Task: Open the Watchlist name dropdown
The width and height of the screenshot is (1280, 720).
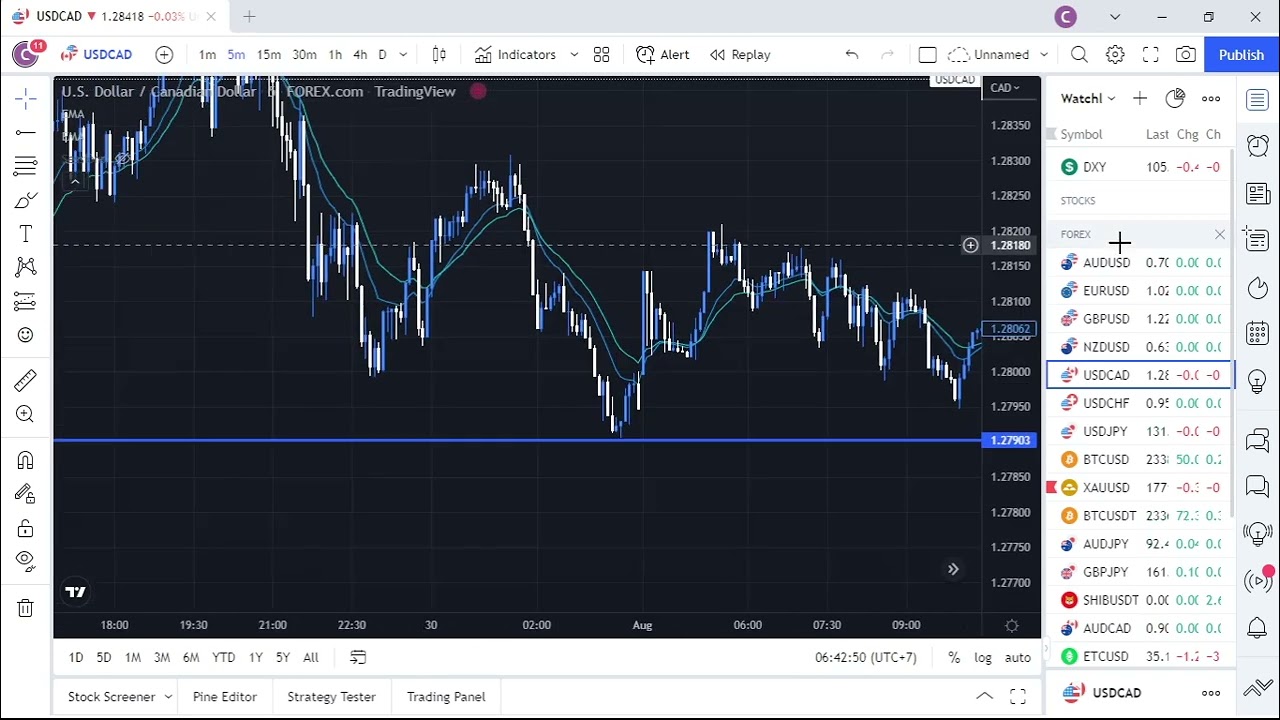Action: point(1088,98)
